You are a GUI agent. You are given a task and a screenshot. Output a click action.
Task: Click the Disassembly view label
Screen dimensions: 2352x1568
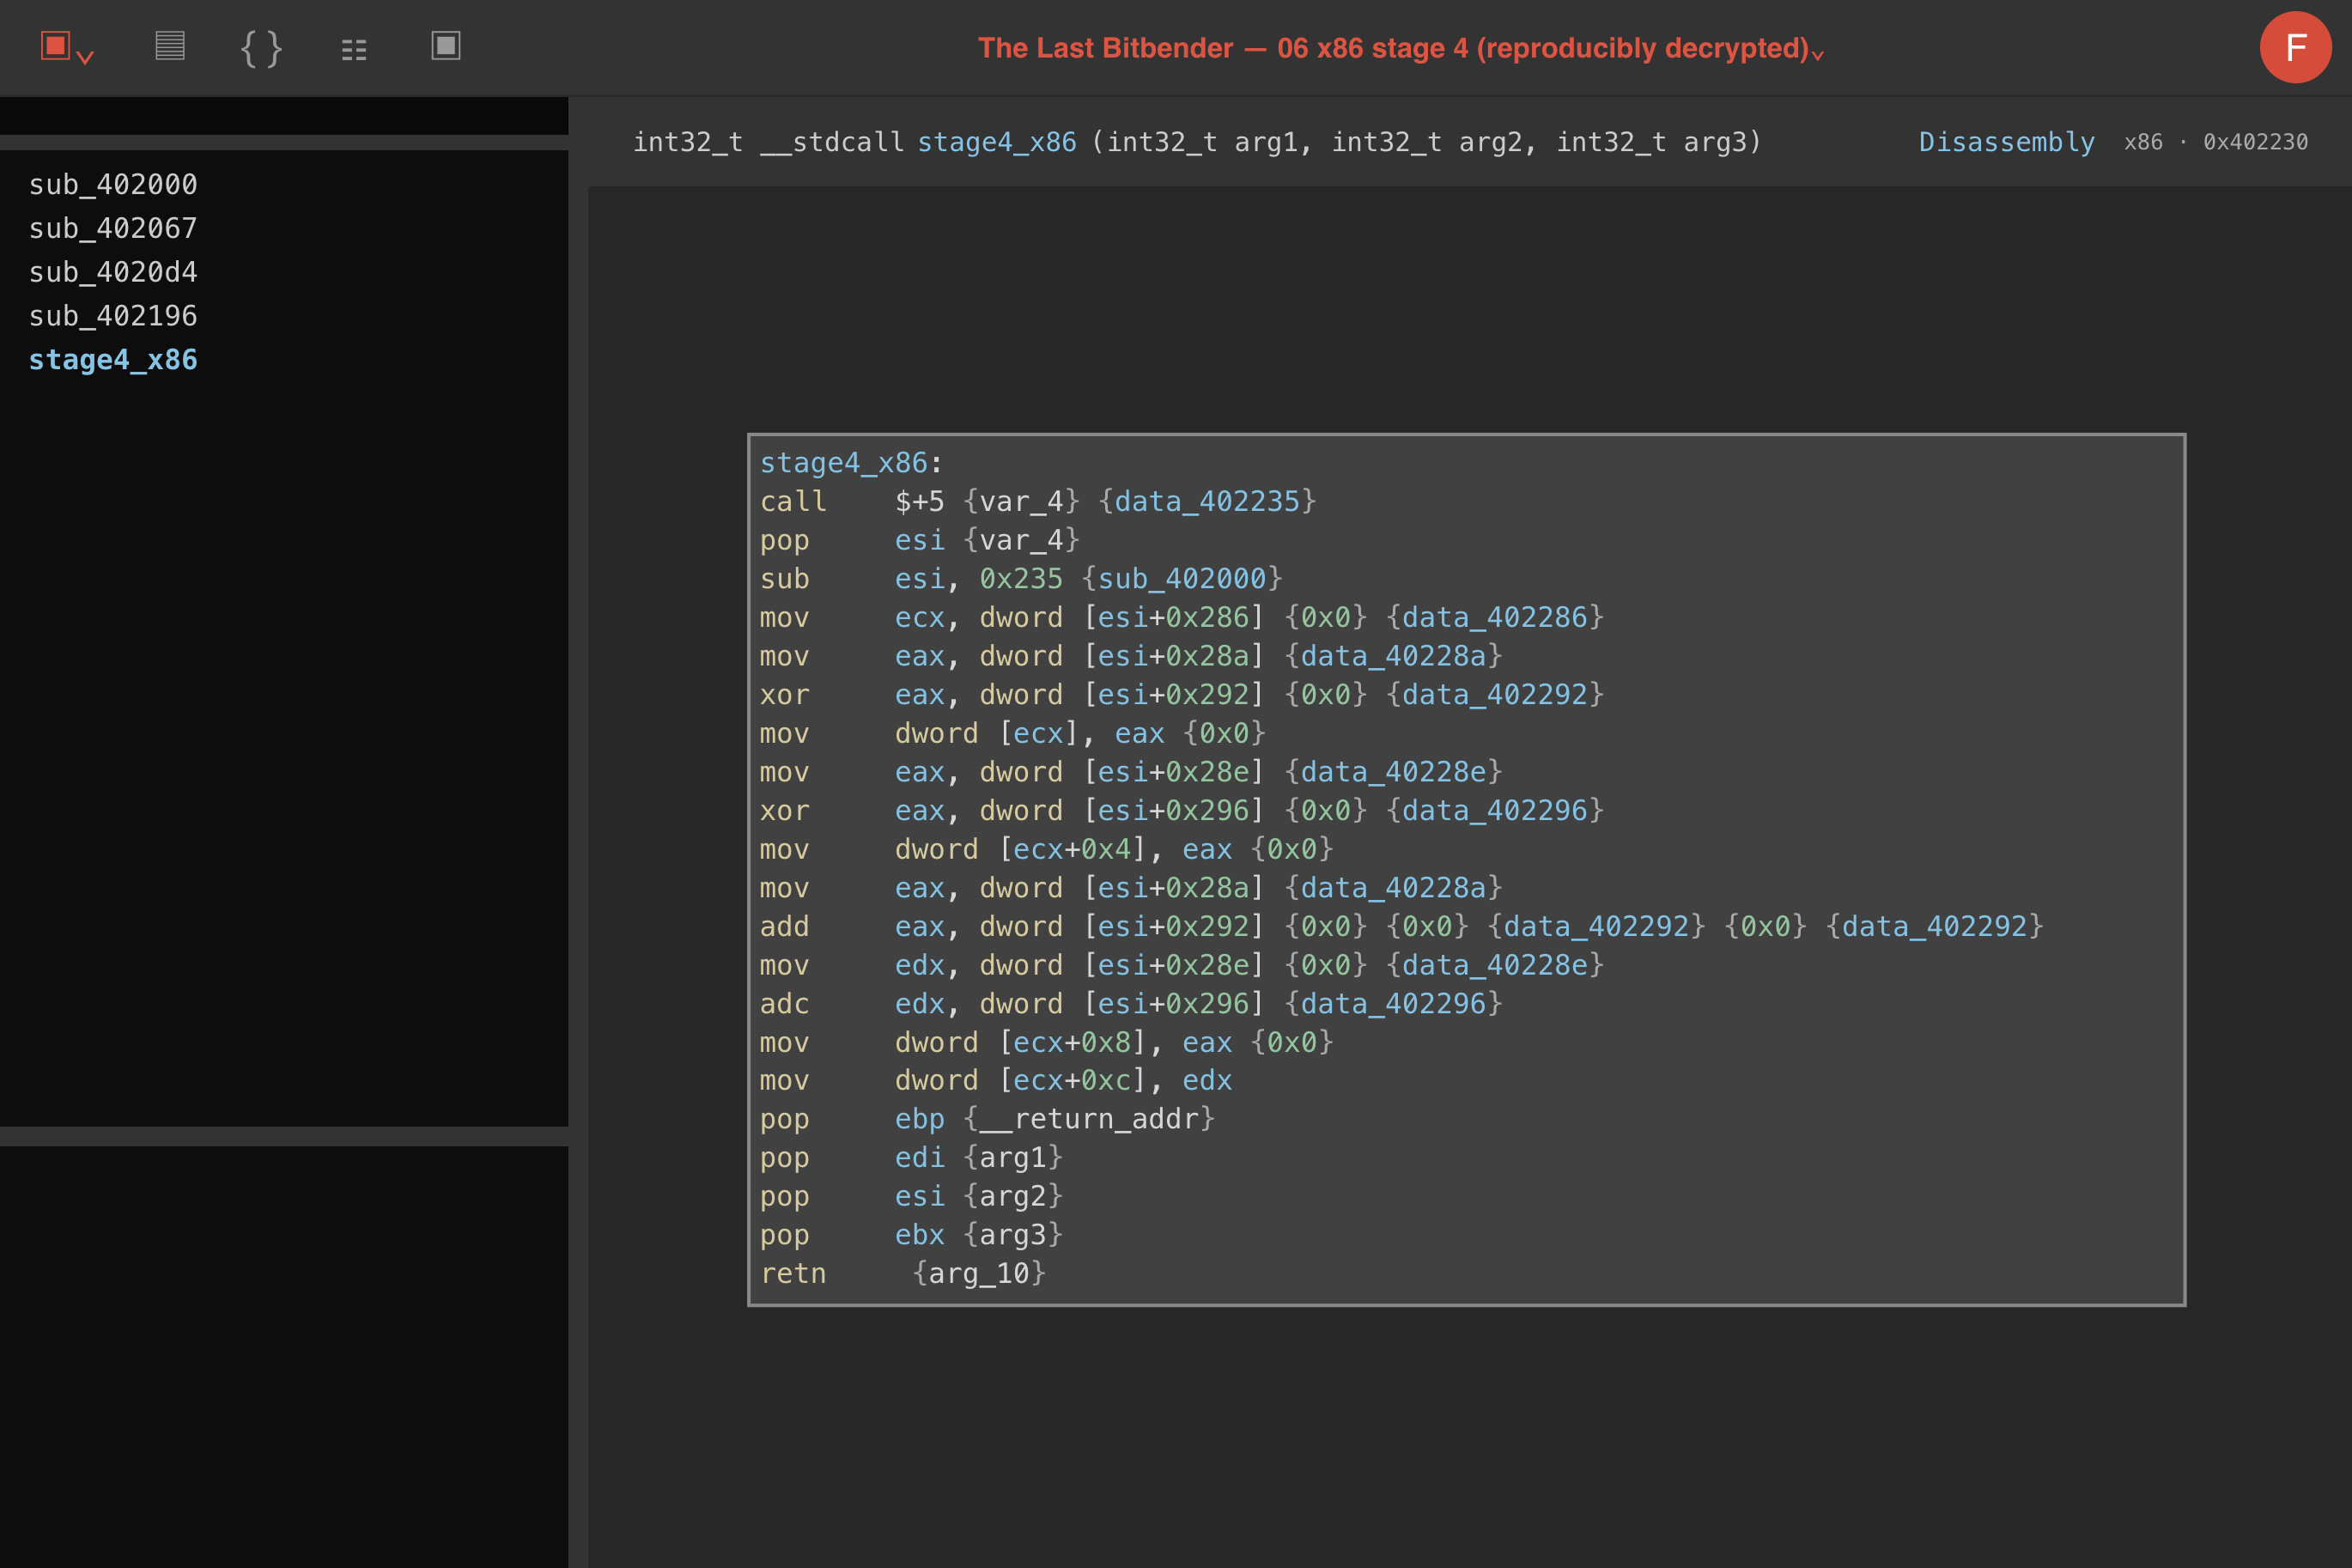pyautogui.click(x=2006, y=142)
